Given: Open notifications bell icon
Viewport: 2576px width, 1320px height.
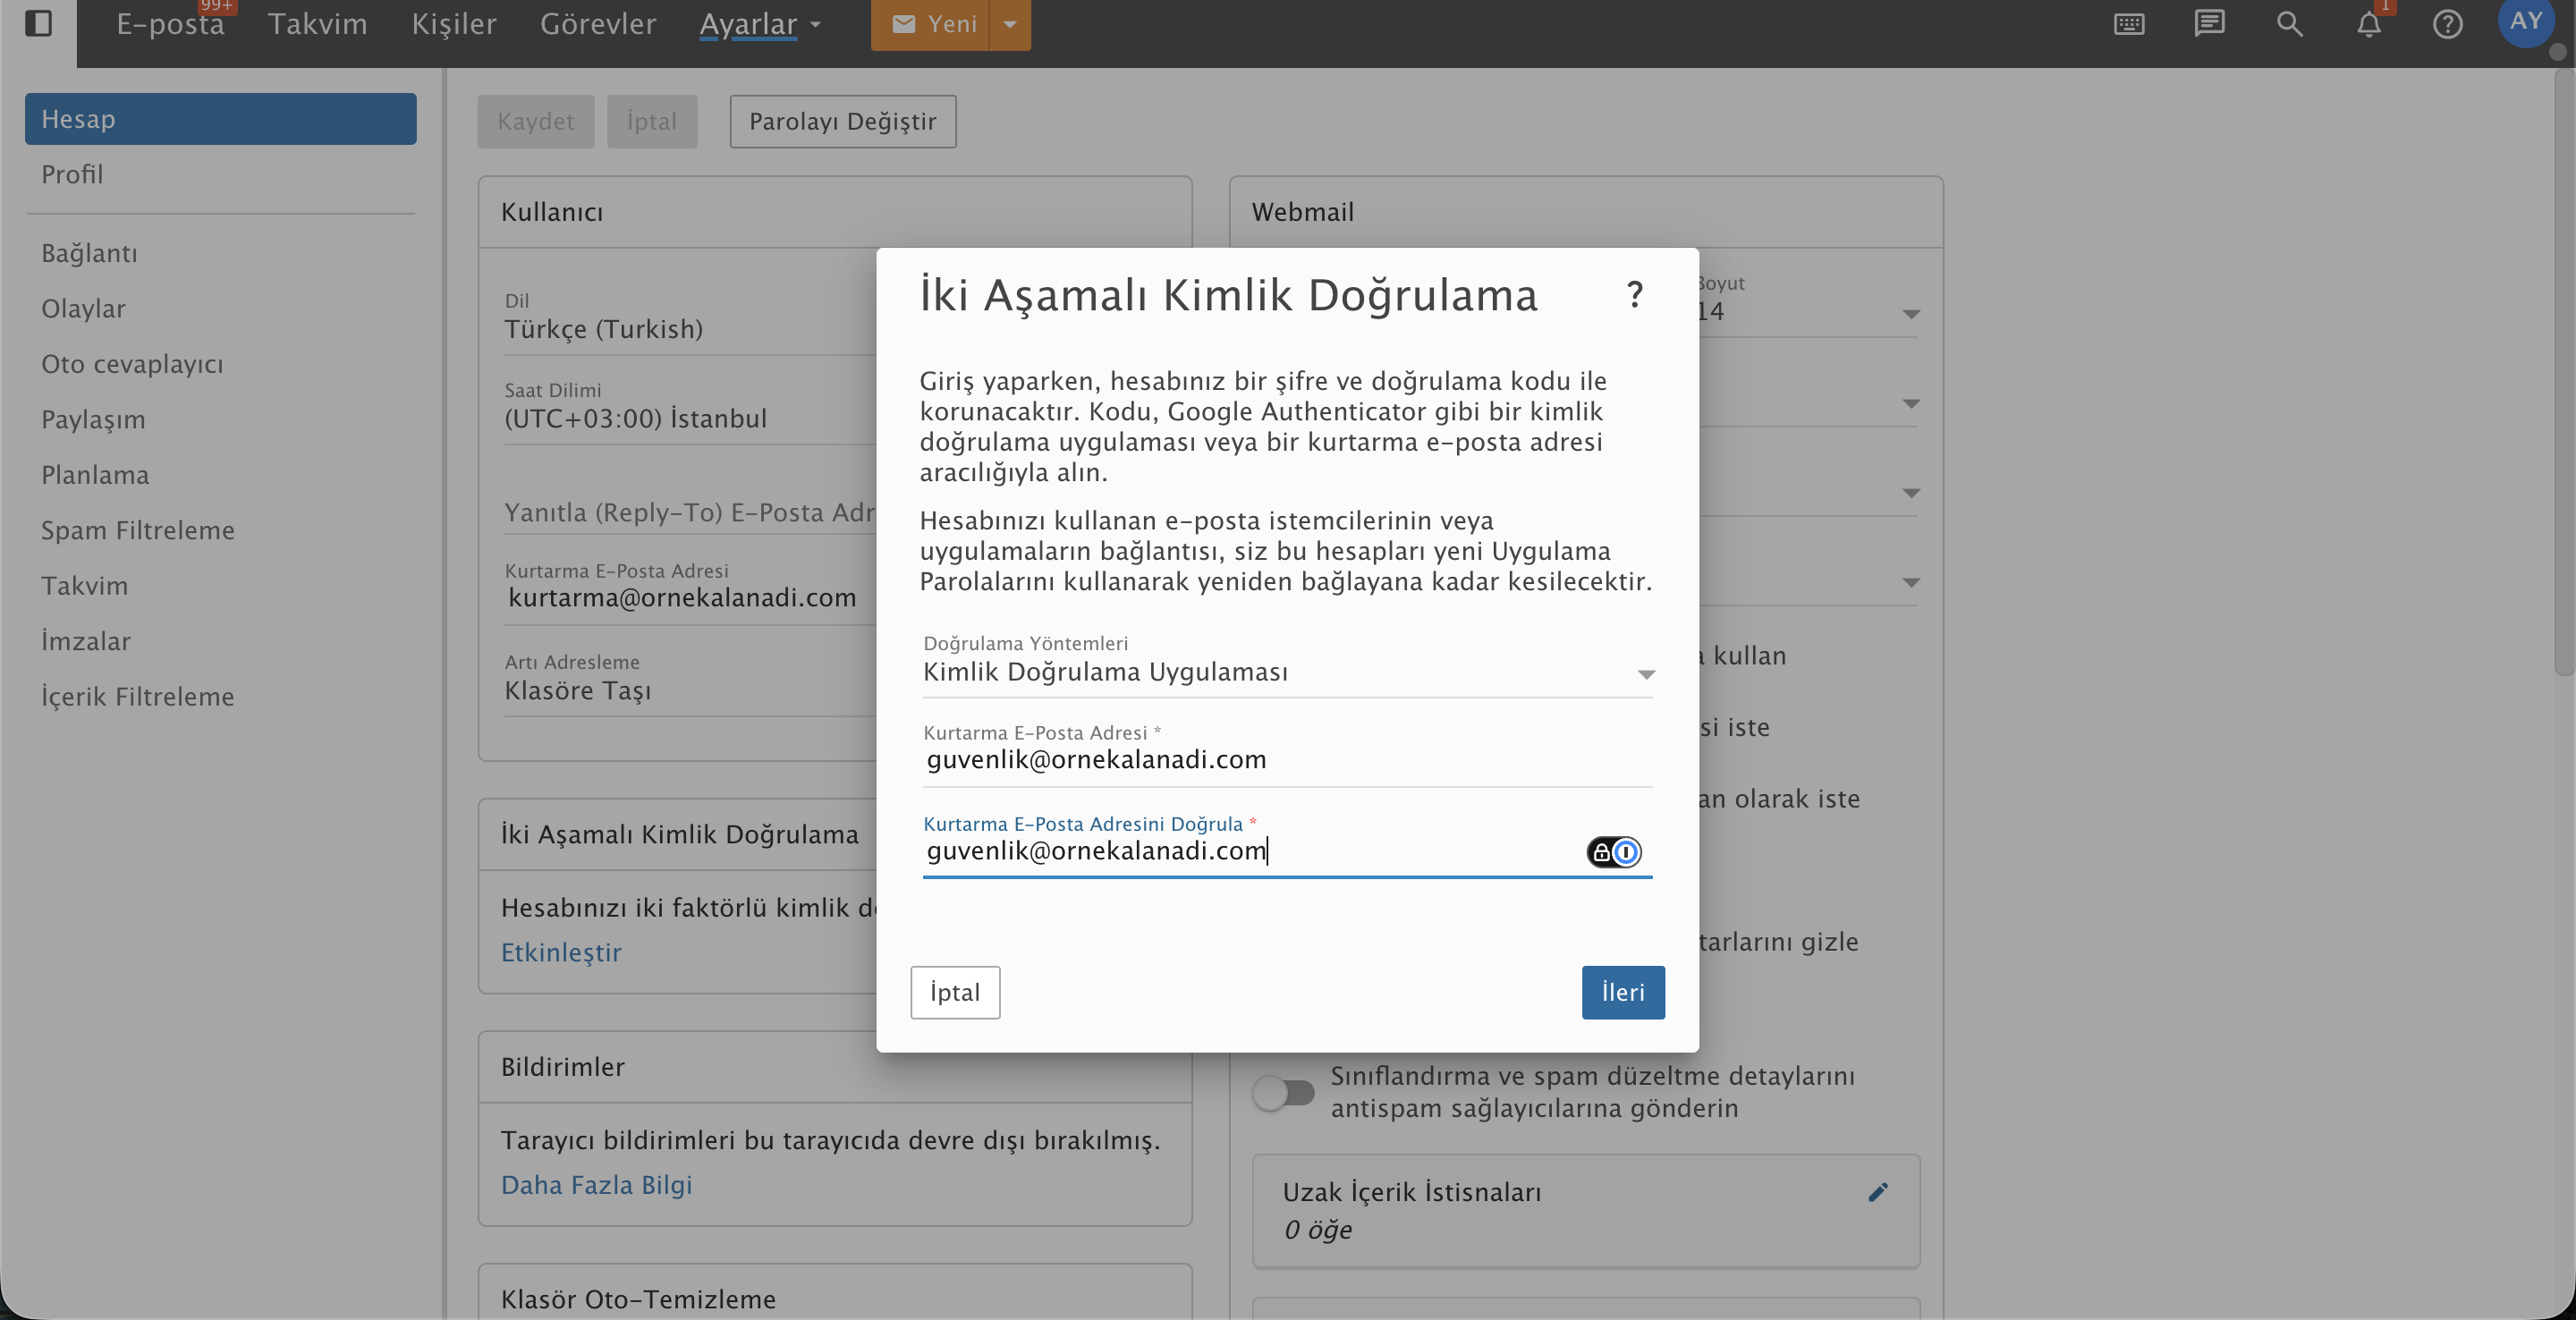Looking at the screenshot, I should 2369,24.
